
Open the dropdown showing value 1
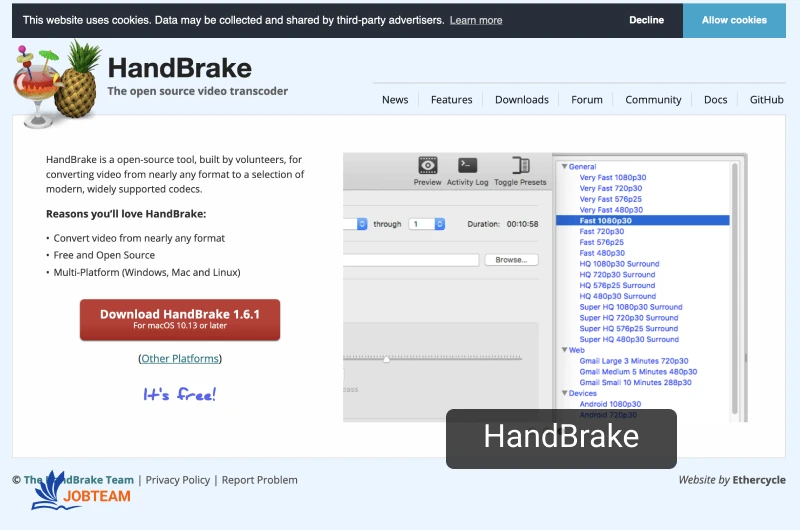[427, 224]
